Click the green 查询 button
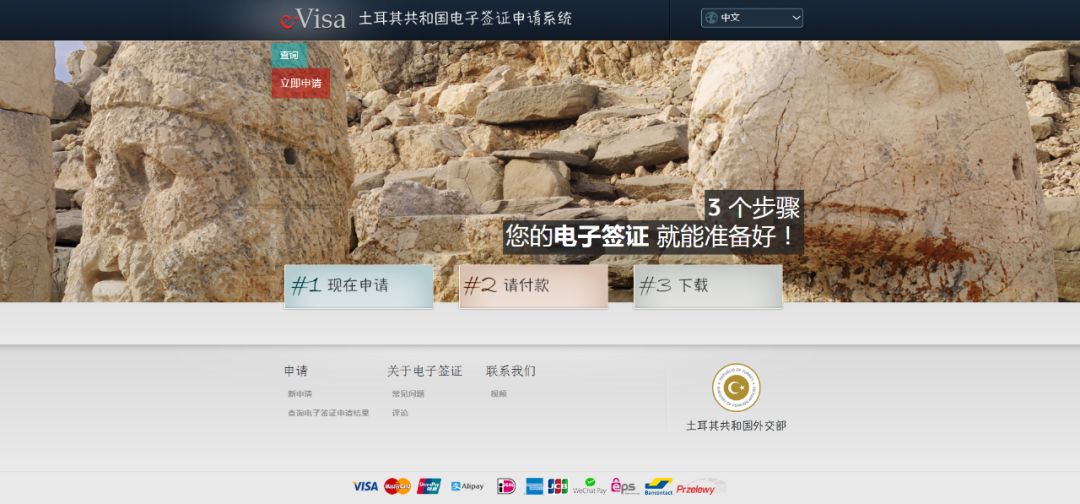Image resolution: width=1080 pixels, height=504 pixels. [x=289, y=55]
